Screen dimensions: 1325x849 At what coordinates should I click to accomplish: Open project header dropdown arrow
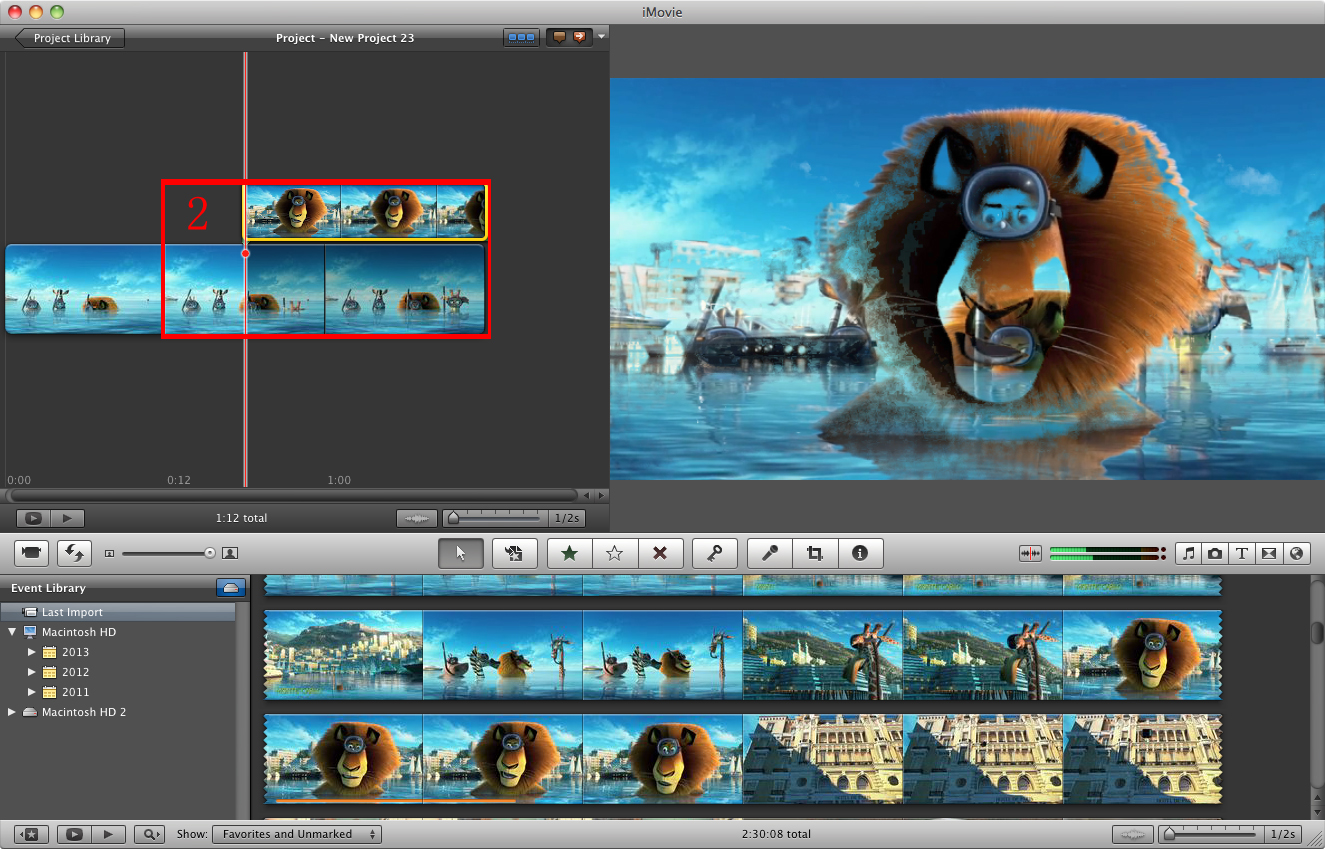tap(602, 38)
